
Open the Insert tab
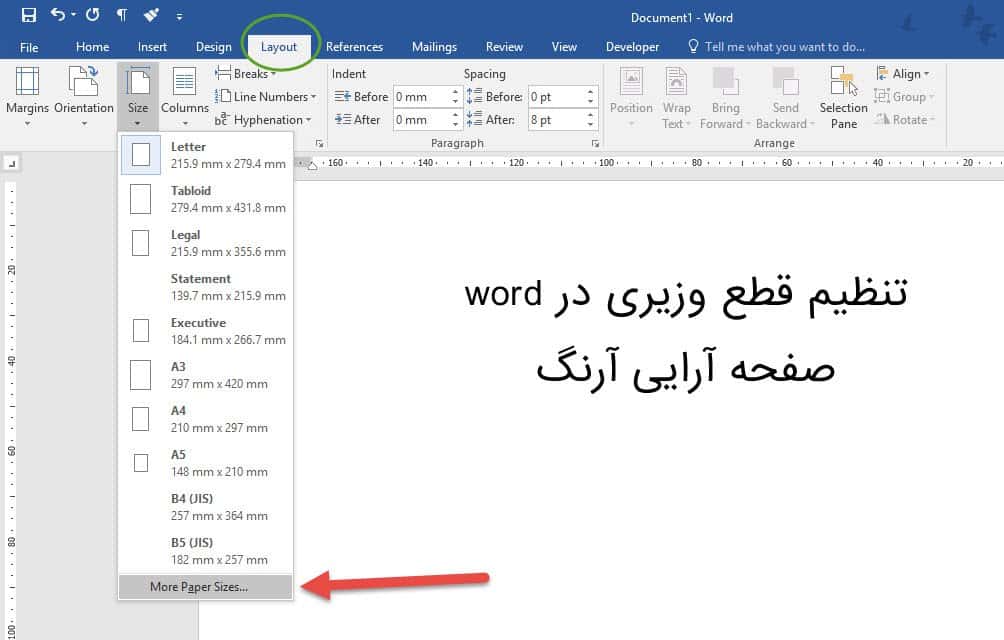(x=152, y=47)
